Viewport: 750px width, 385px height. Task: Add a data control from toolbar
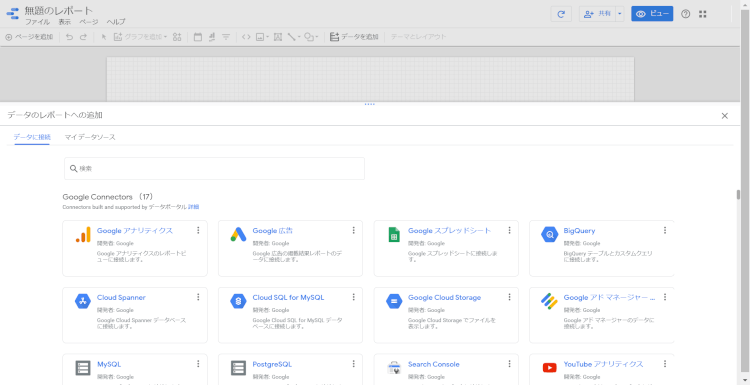coord(212,37)
